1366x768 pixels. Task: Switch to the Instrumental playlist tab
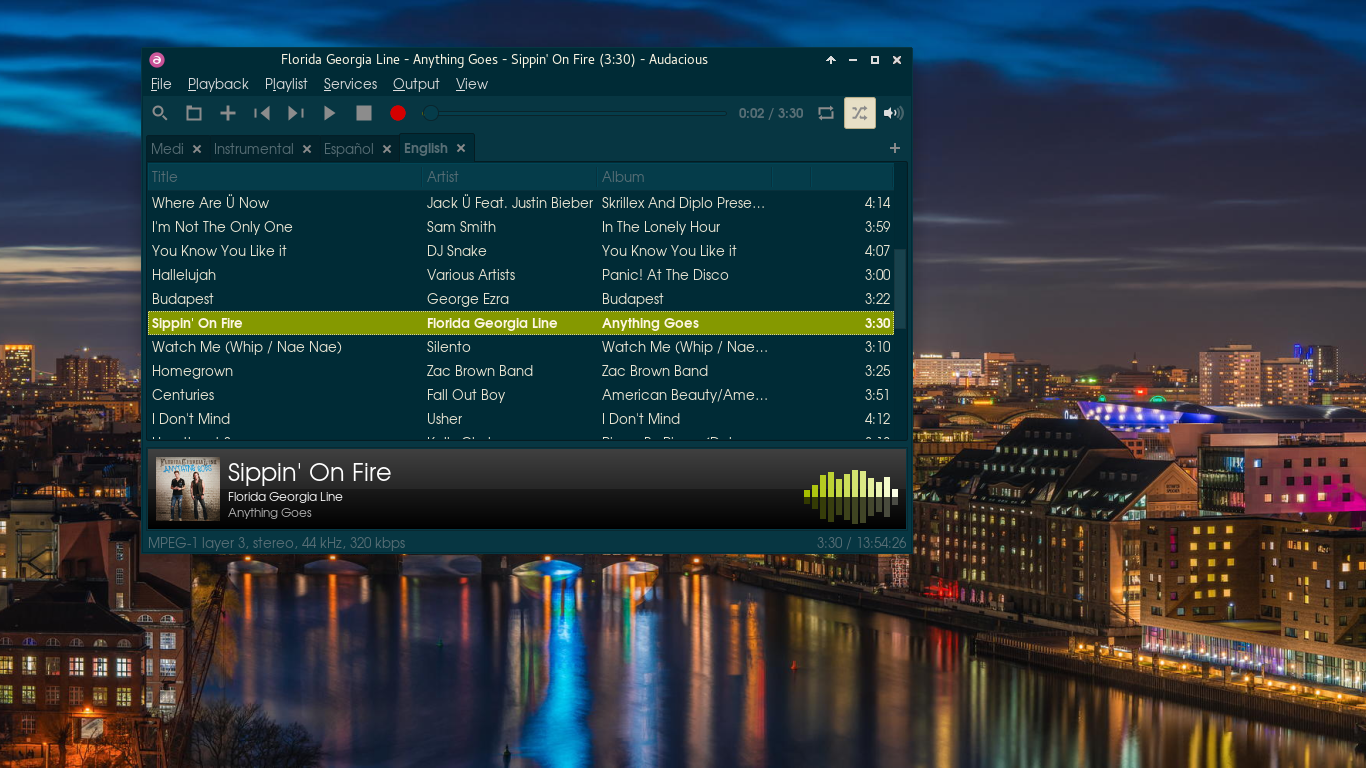click(252, 148)
